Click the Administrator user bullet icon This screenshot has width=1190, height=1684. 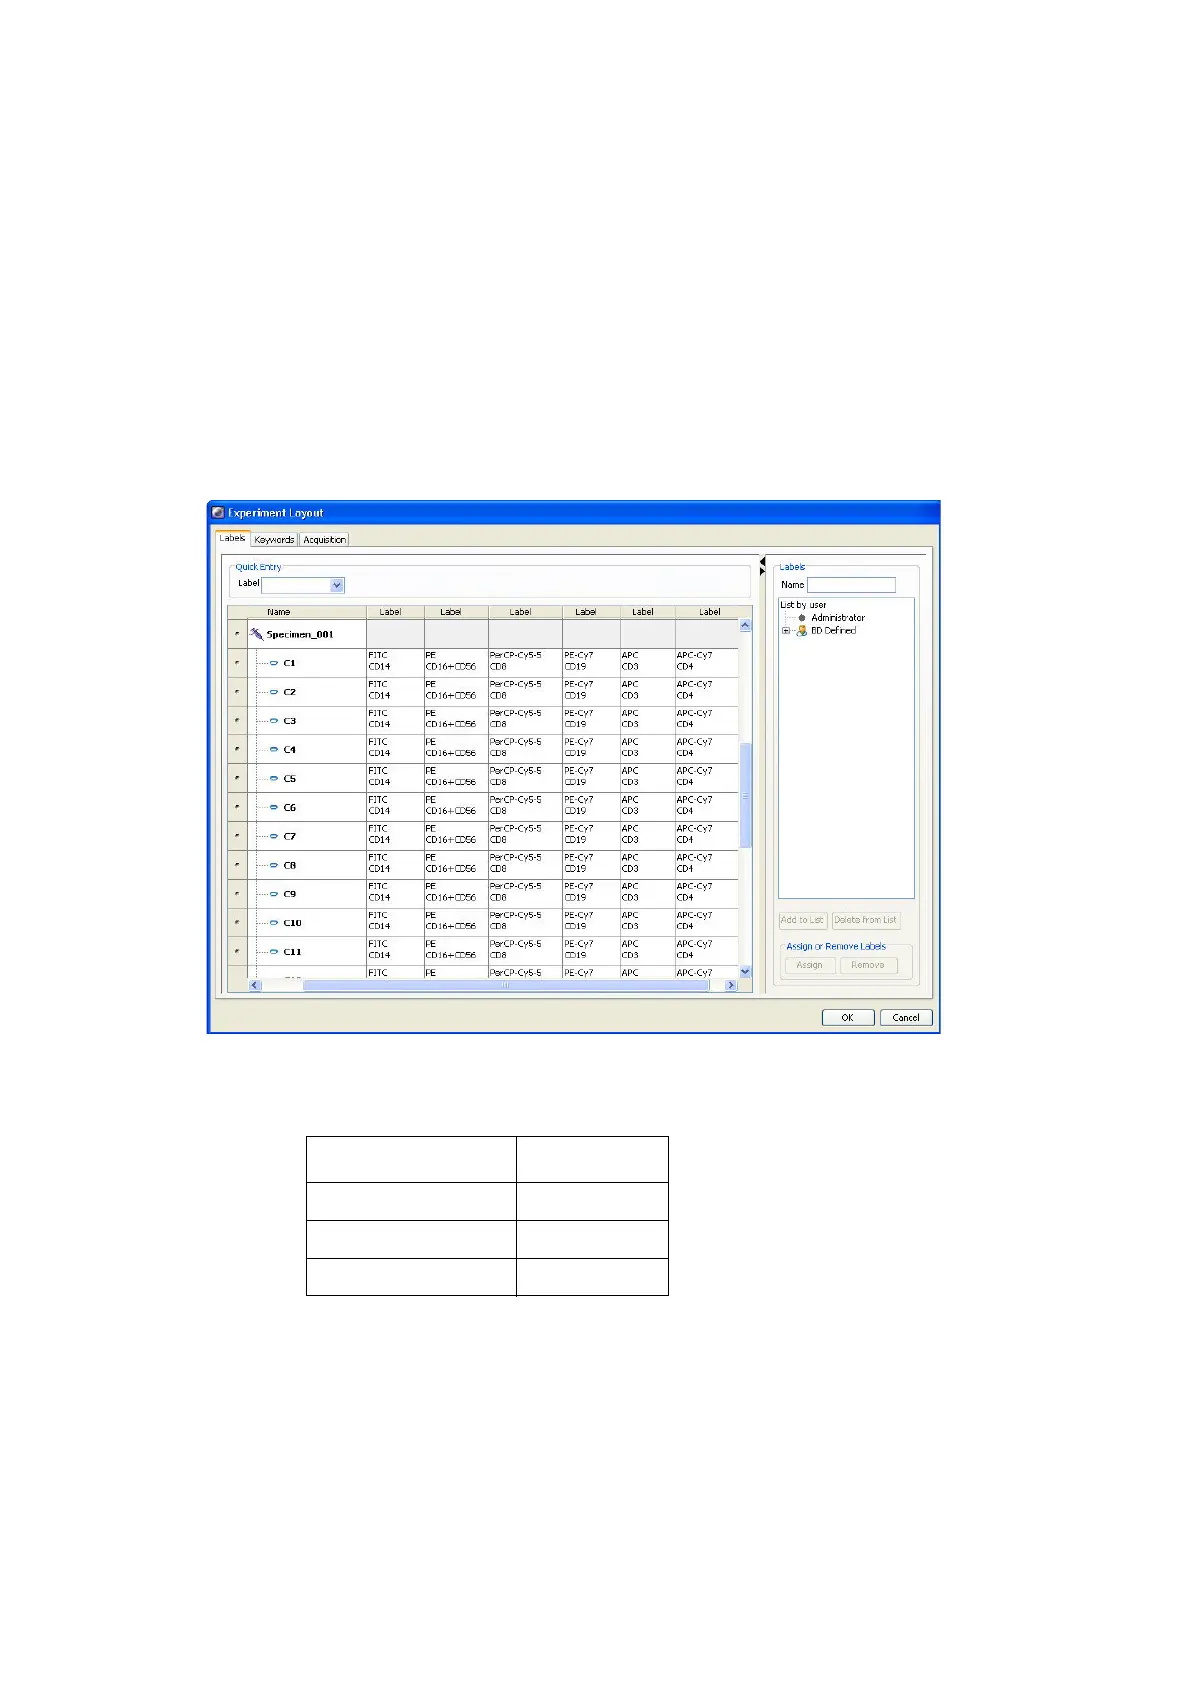click(802, 618)
